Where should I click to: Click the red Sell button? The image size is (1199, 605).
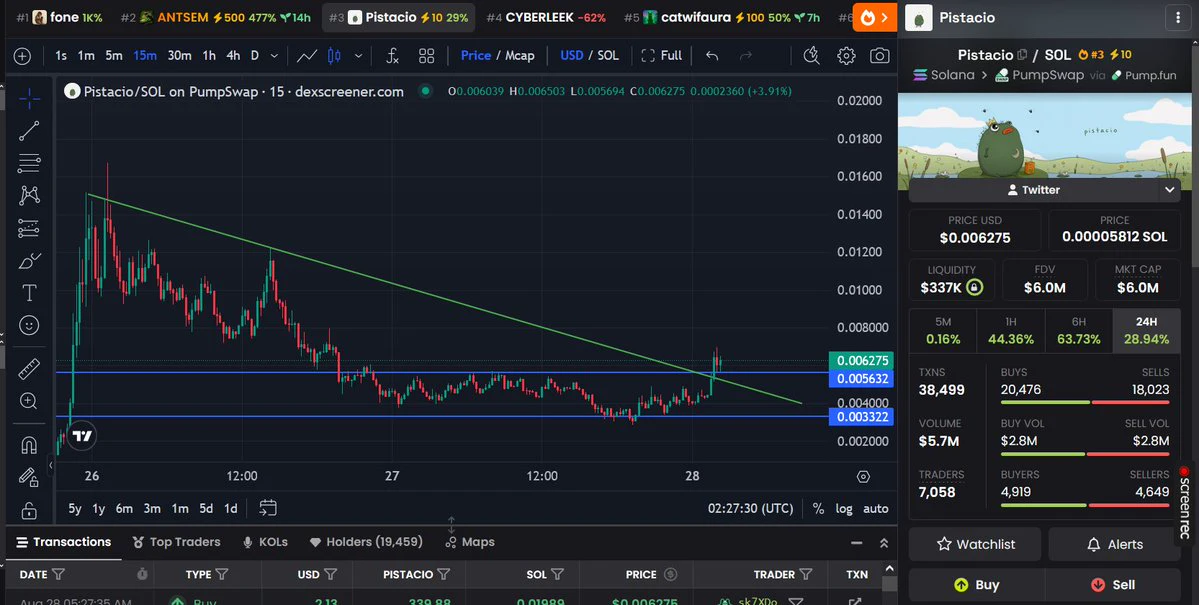(x=1114, y=585)
